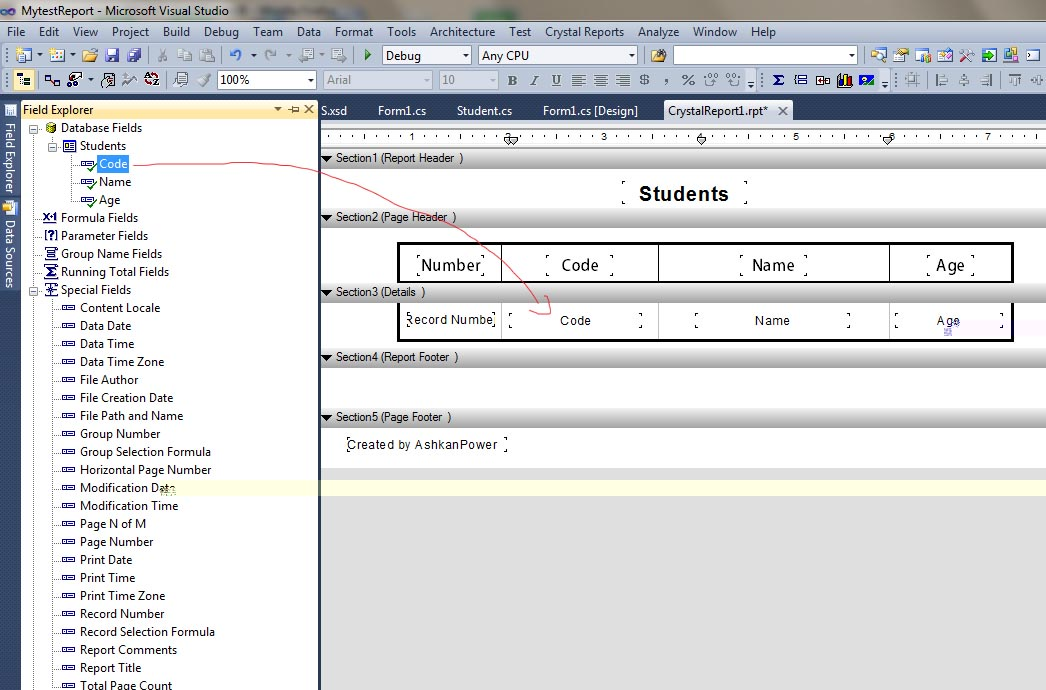Click the Section5 (Page Footer) bar
1046x690 pixels.
click(x=683, y=417)
